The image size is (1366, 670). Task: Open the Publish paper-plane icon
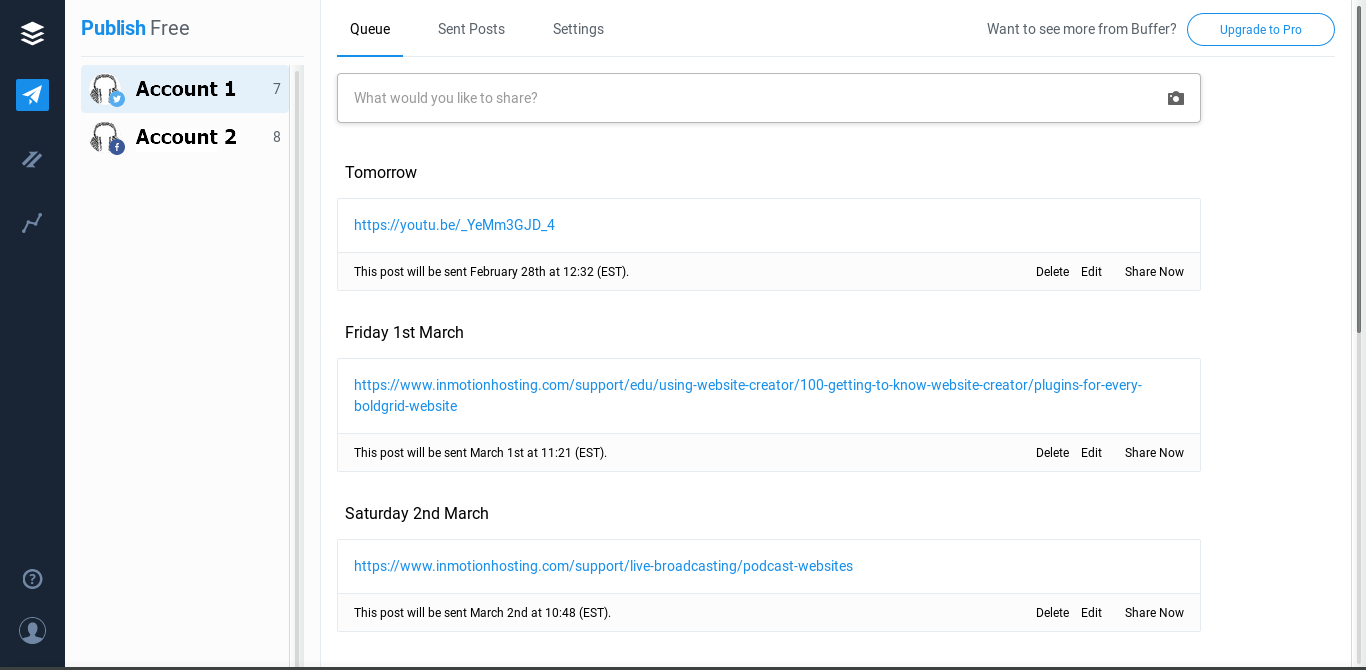click(32, 95)
